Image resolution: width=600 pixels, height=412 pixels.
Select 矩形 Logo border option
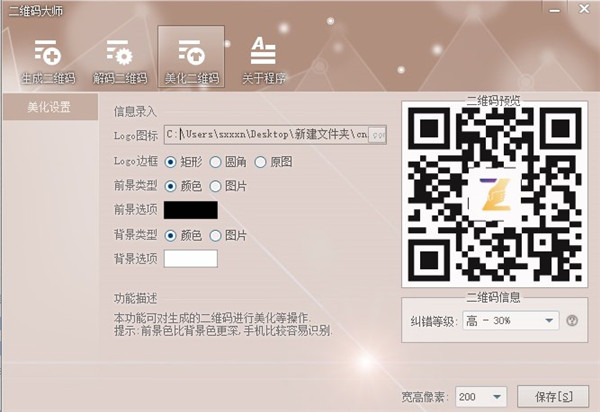[x=183, y=162]
